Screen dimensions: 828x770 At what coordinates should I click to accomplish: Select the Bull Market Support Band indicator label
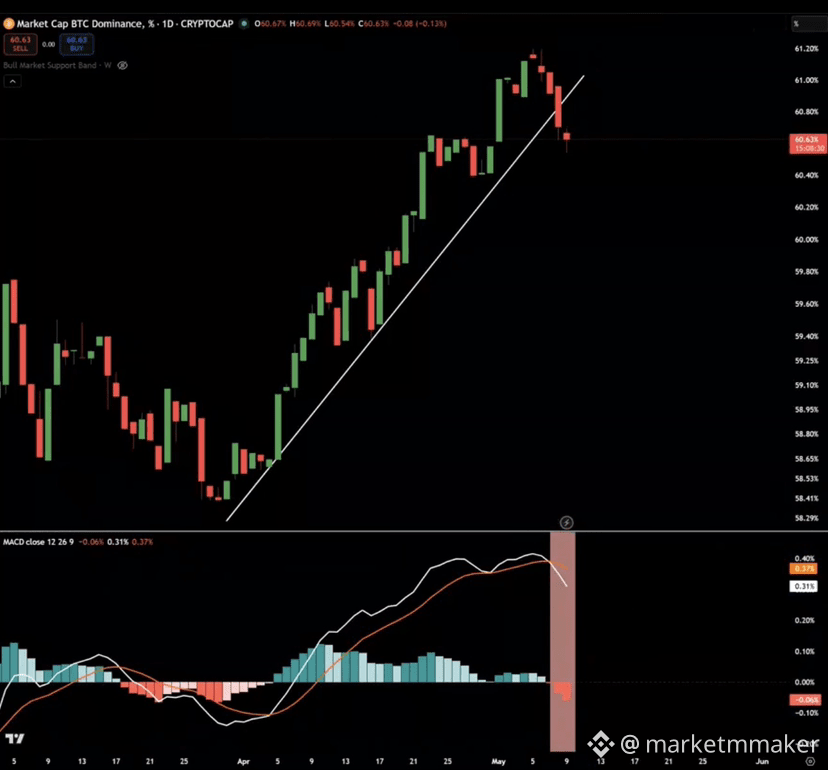coord(57,65)
